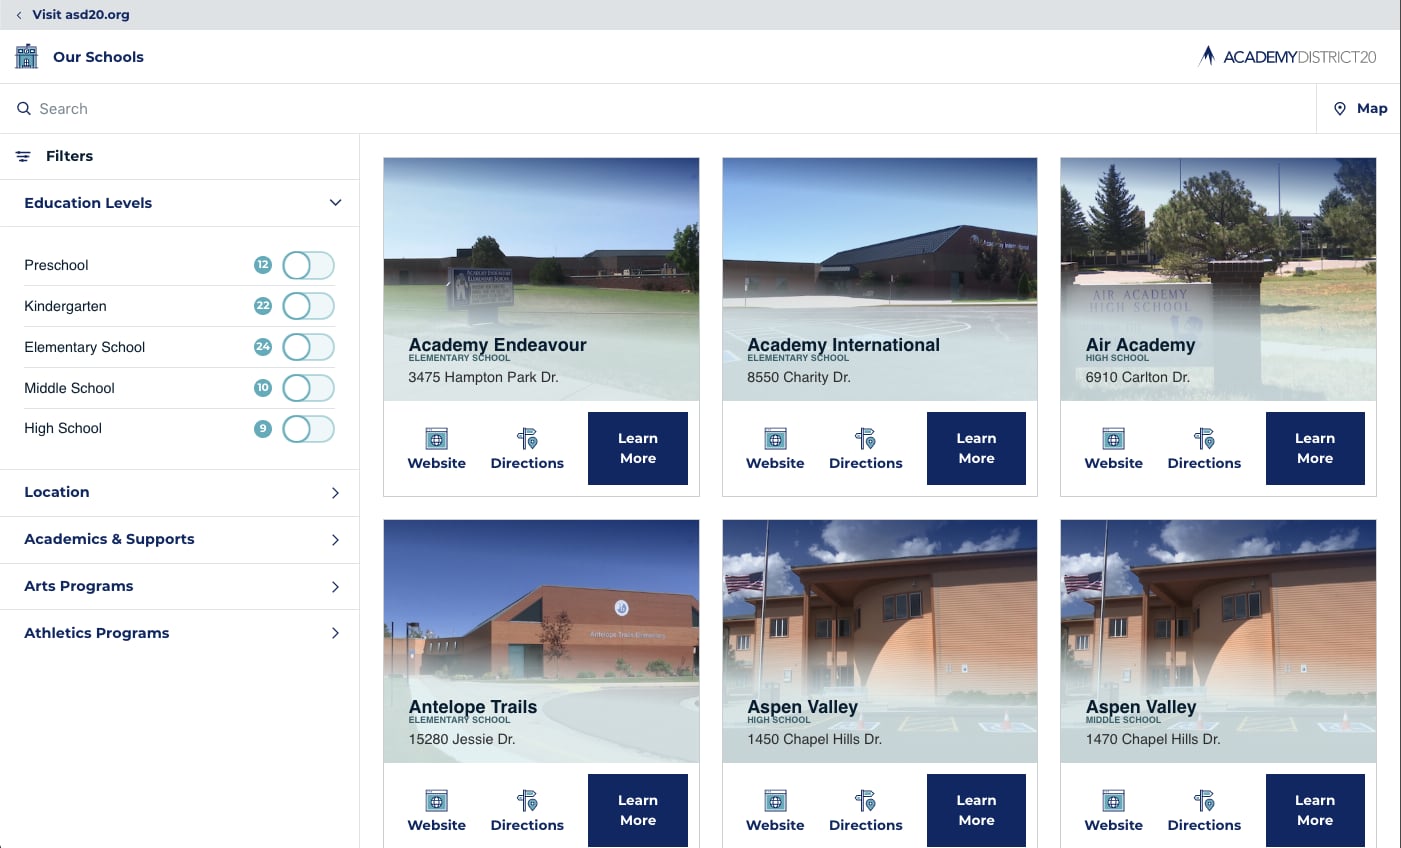Open Aspen Valley High School website icon

pyautogui.click(x=775, y=801)
